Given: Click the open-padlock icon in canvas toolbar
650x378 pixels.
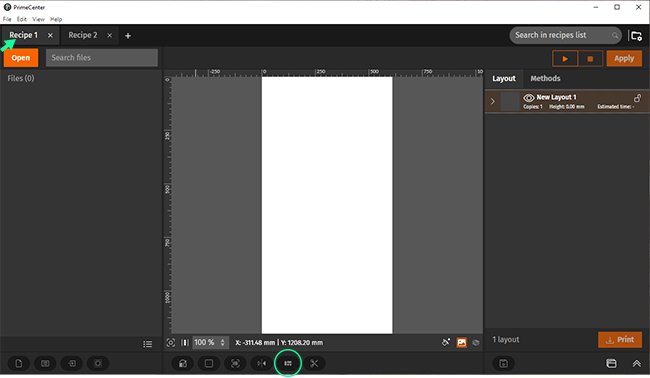Looking at the screenshot, I should [x=182, y=363].
